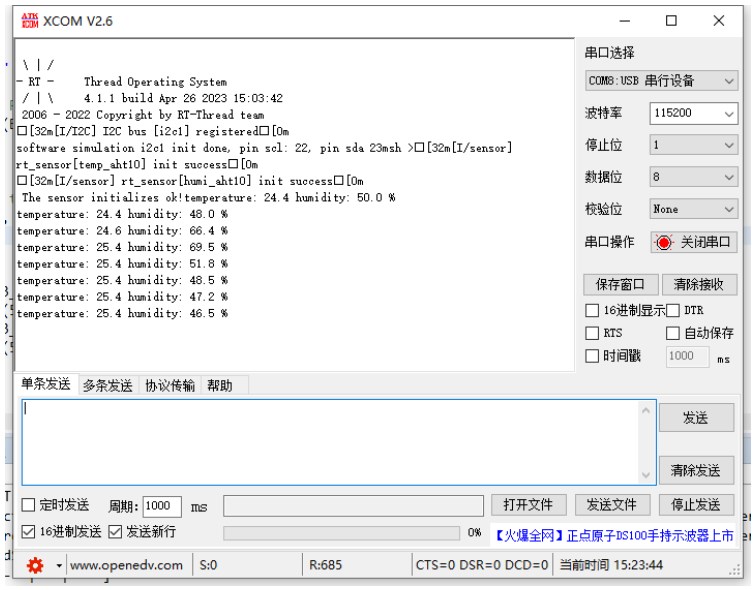Image resolution: width=753 pixels, height=590 pixels.
Task: Click the line ending humidity: 46.5 %
Action: 122,313
